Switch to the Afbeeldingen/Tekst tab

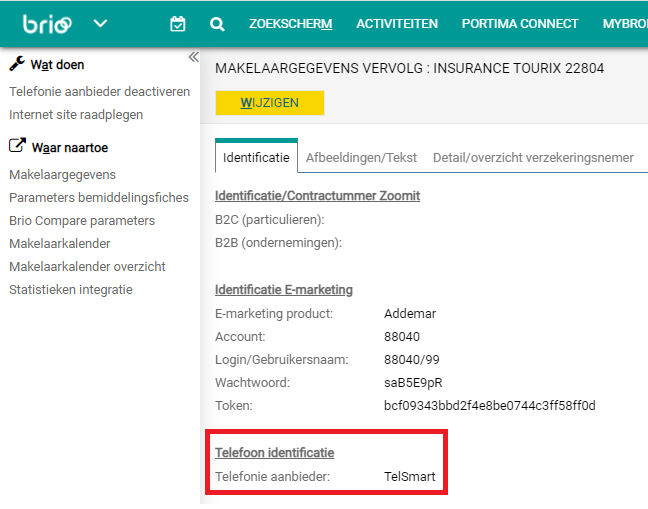coord(361,158)
